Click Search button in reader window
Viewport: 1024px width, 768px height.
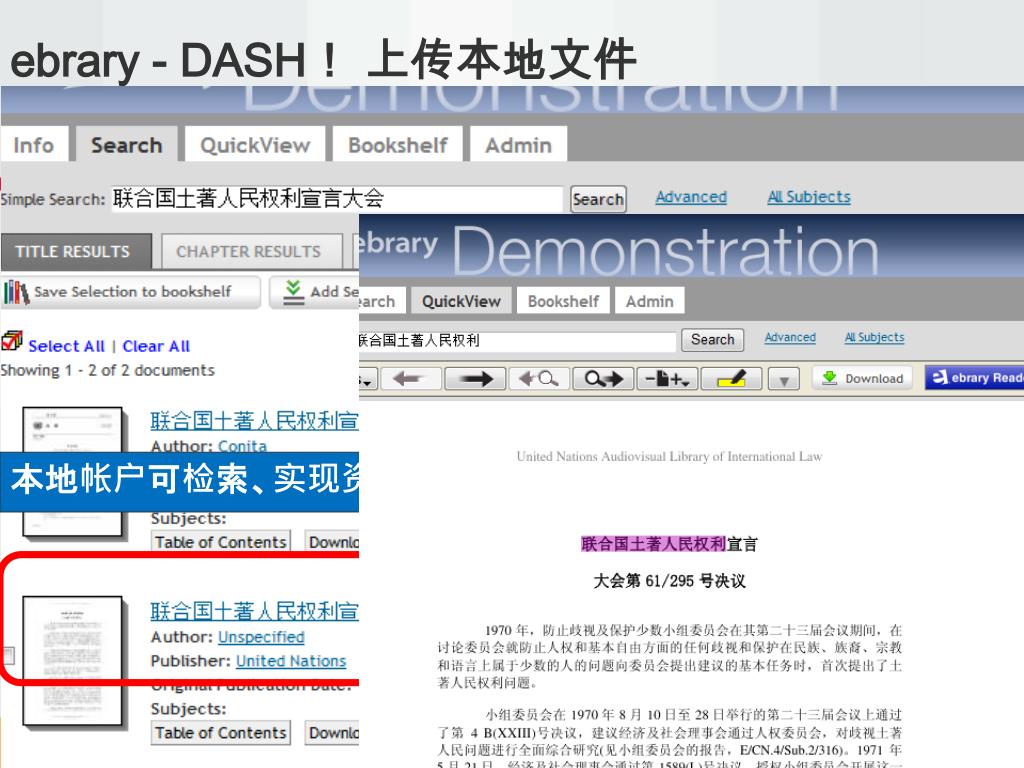712,340
